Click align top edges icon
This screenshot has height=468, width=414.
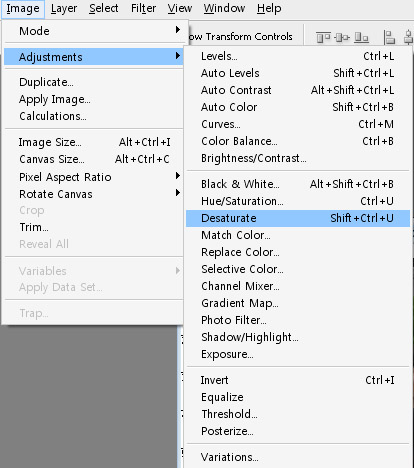(323, 37)
